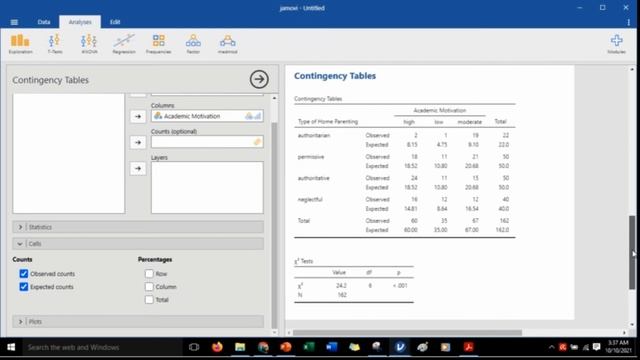This screenshot has height=360, width=640.
Task: Enable Column percentages checkbox
Action: (149, 287)
